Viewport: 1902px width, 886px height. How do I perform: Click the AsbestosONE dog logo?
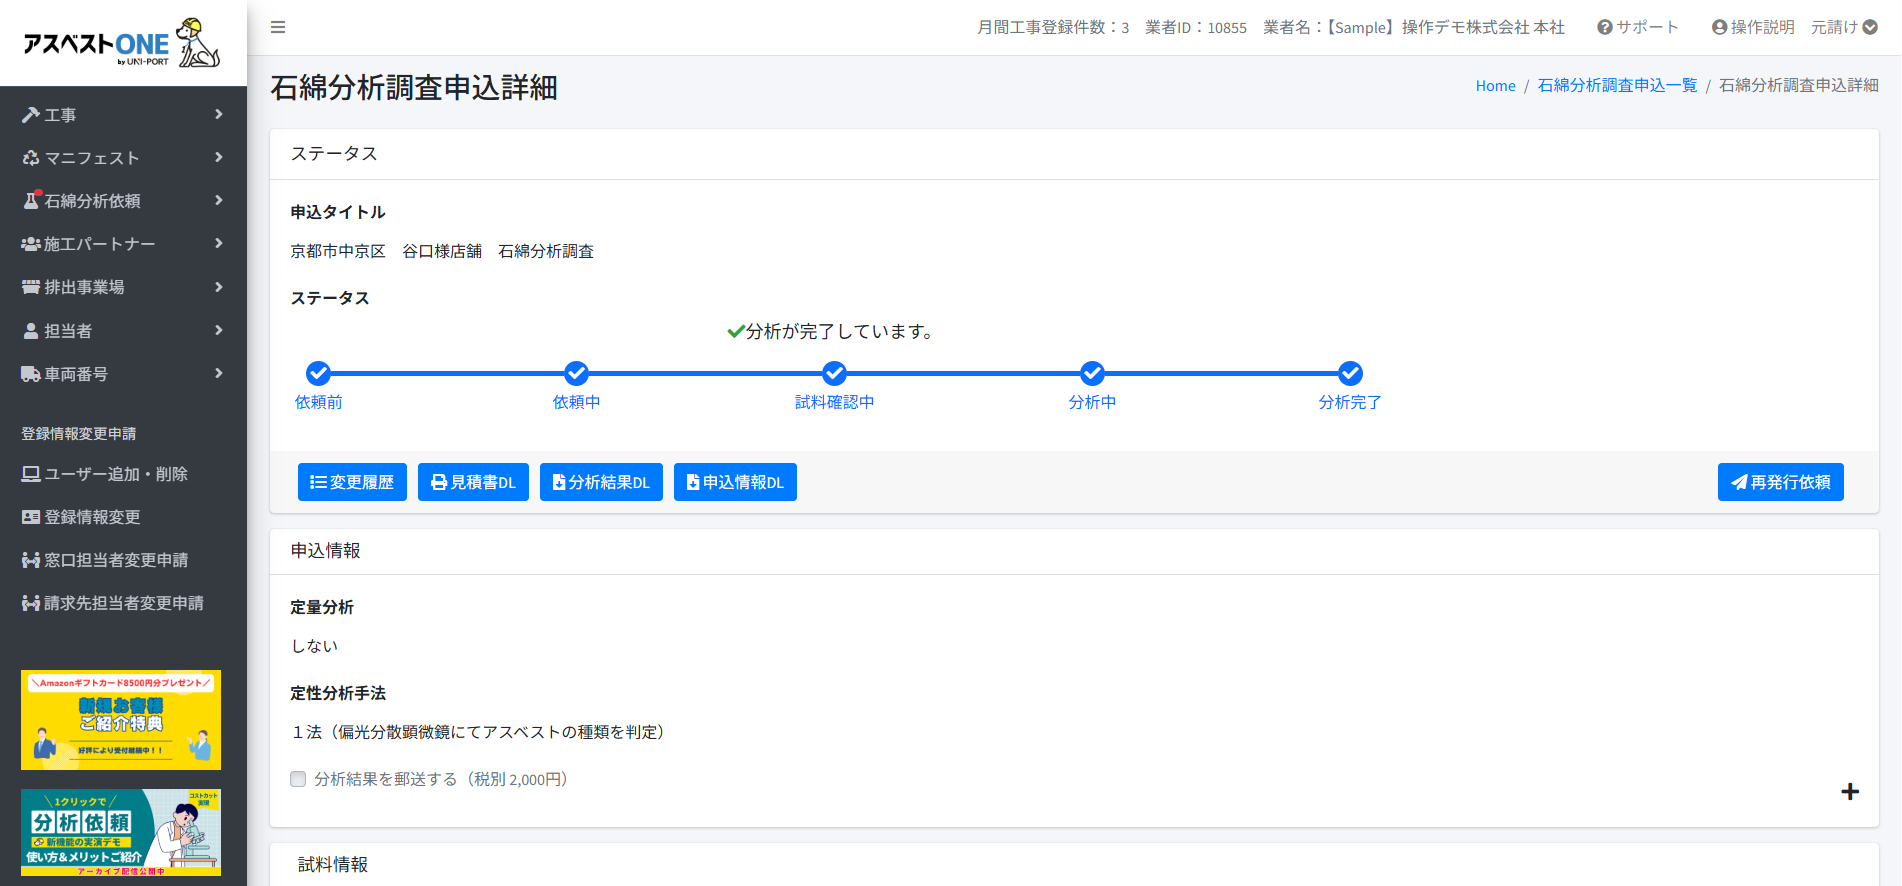(197, 43)
